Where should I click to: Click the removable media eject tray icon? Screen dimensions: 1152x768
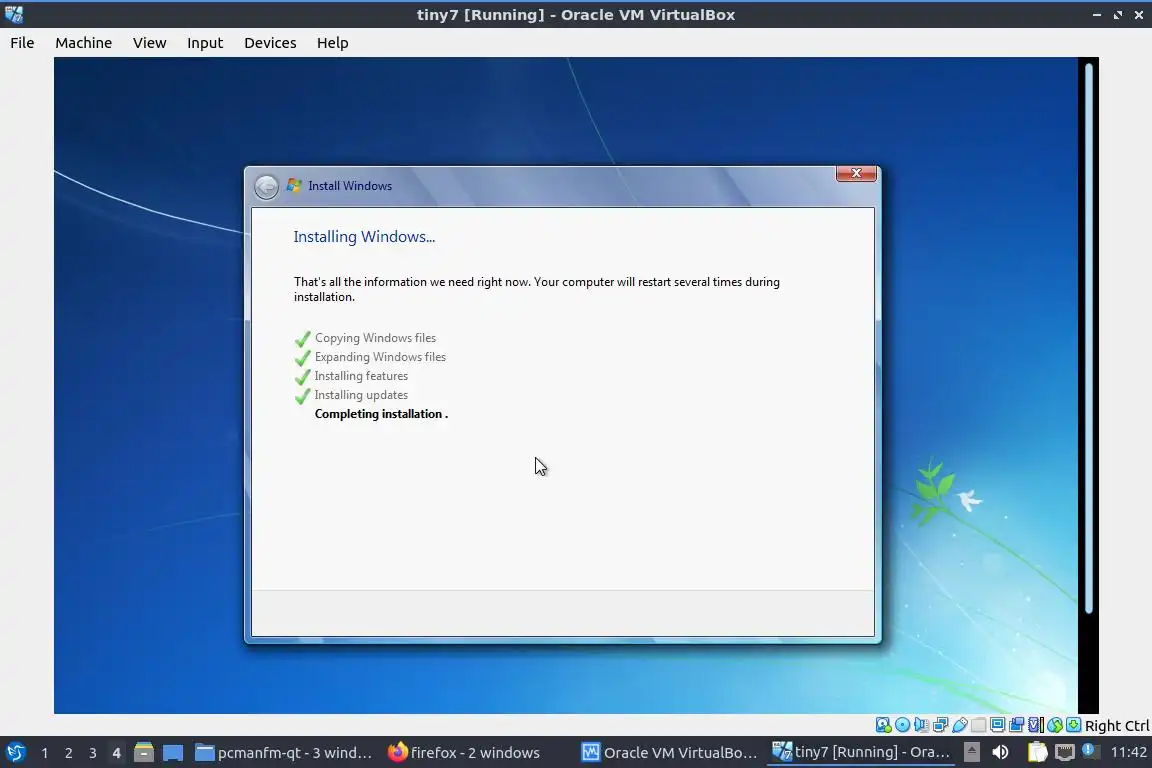[972, 752]
